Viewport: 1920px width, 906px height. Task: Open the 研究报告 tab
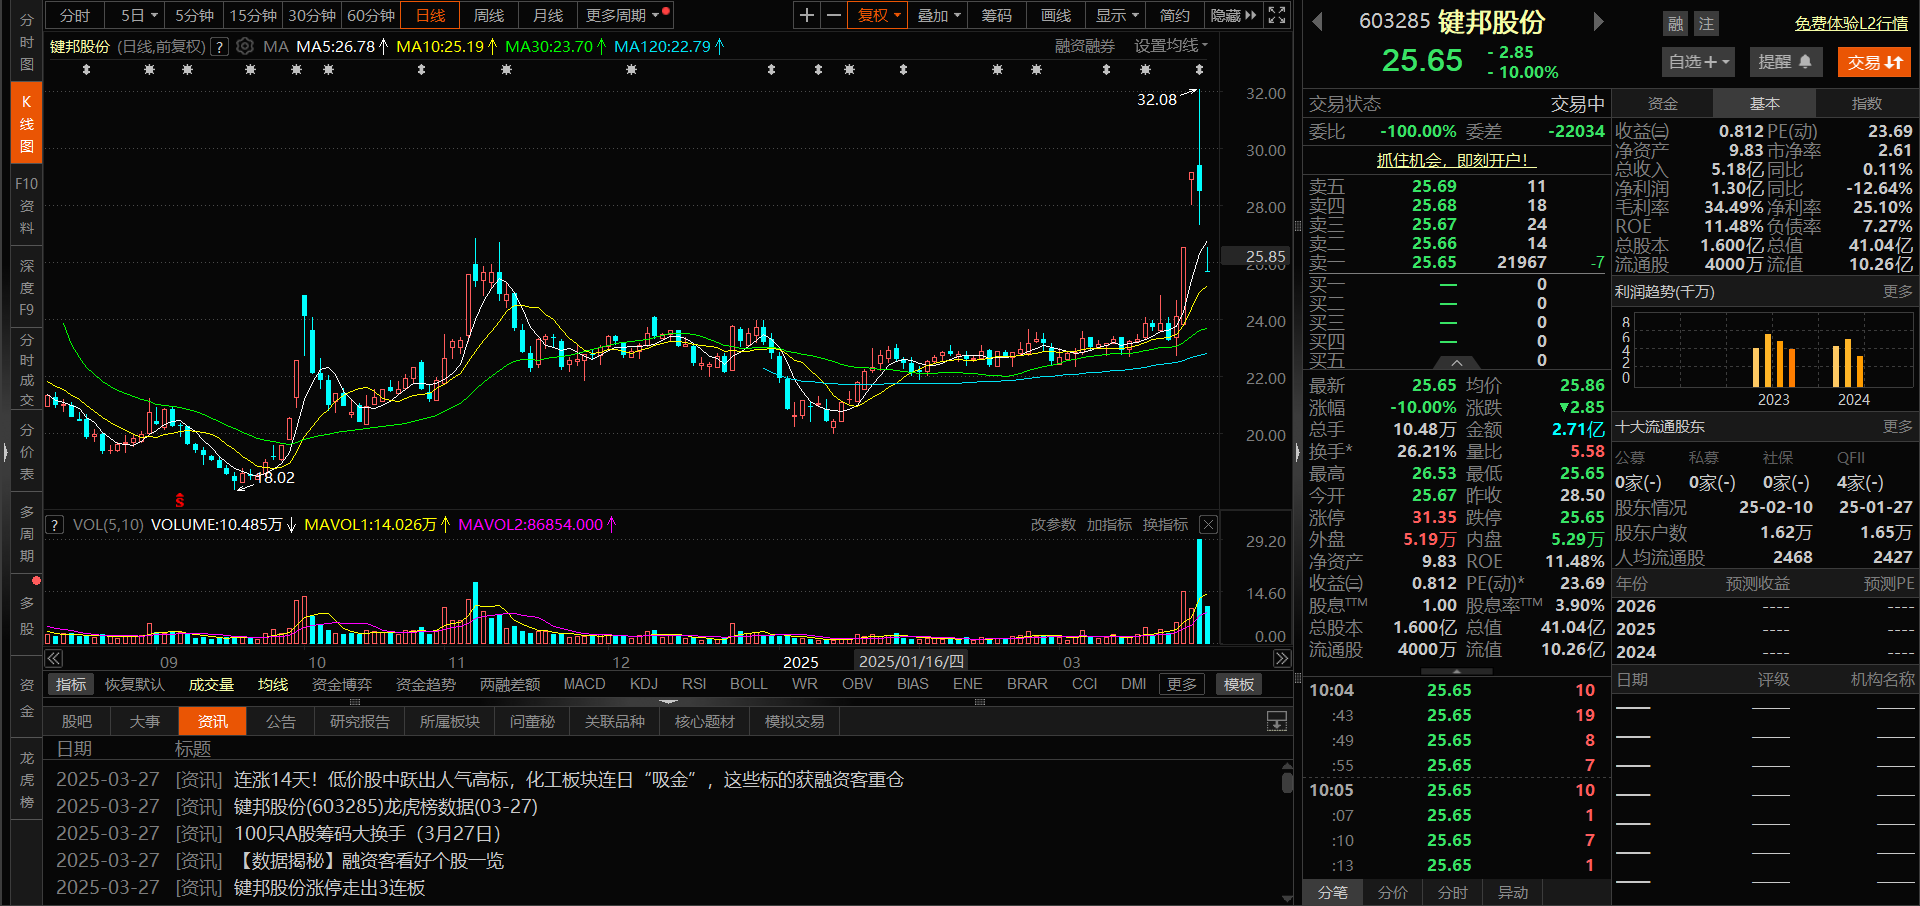click(x=360, y=721)
